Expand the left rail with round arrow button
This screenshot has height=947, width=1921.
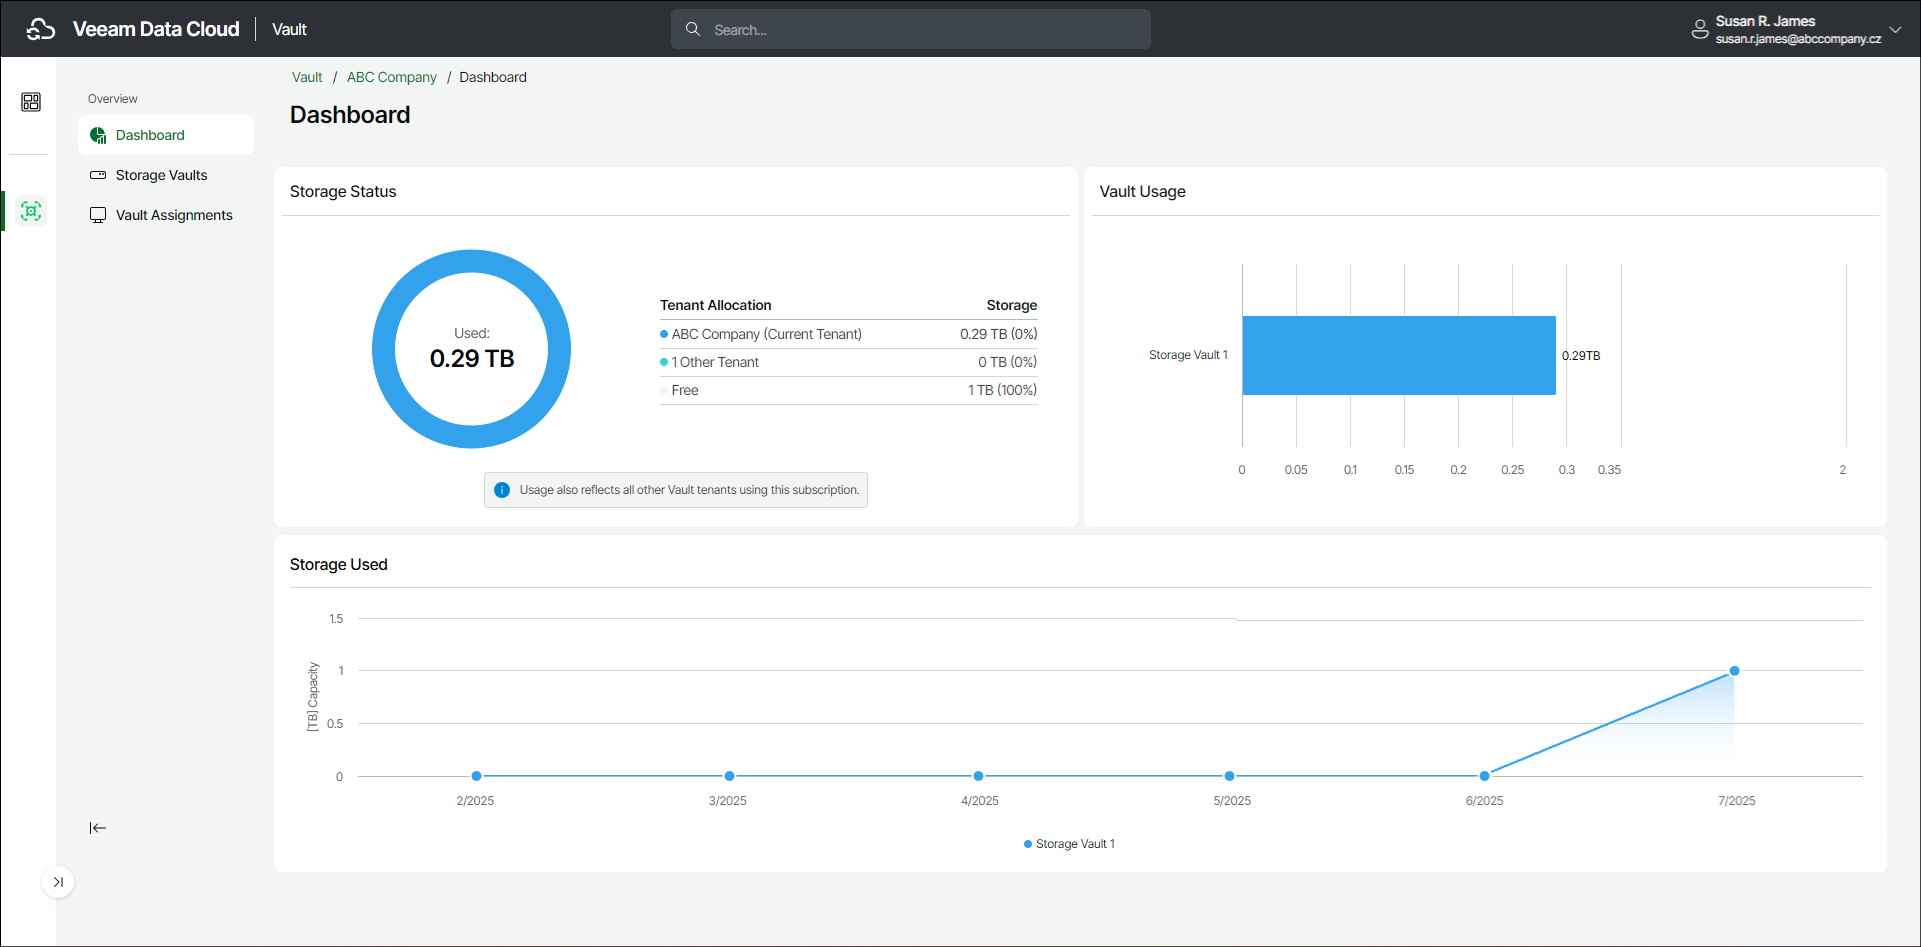[x=58, y=882]
